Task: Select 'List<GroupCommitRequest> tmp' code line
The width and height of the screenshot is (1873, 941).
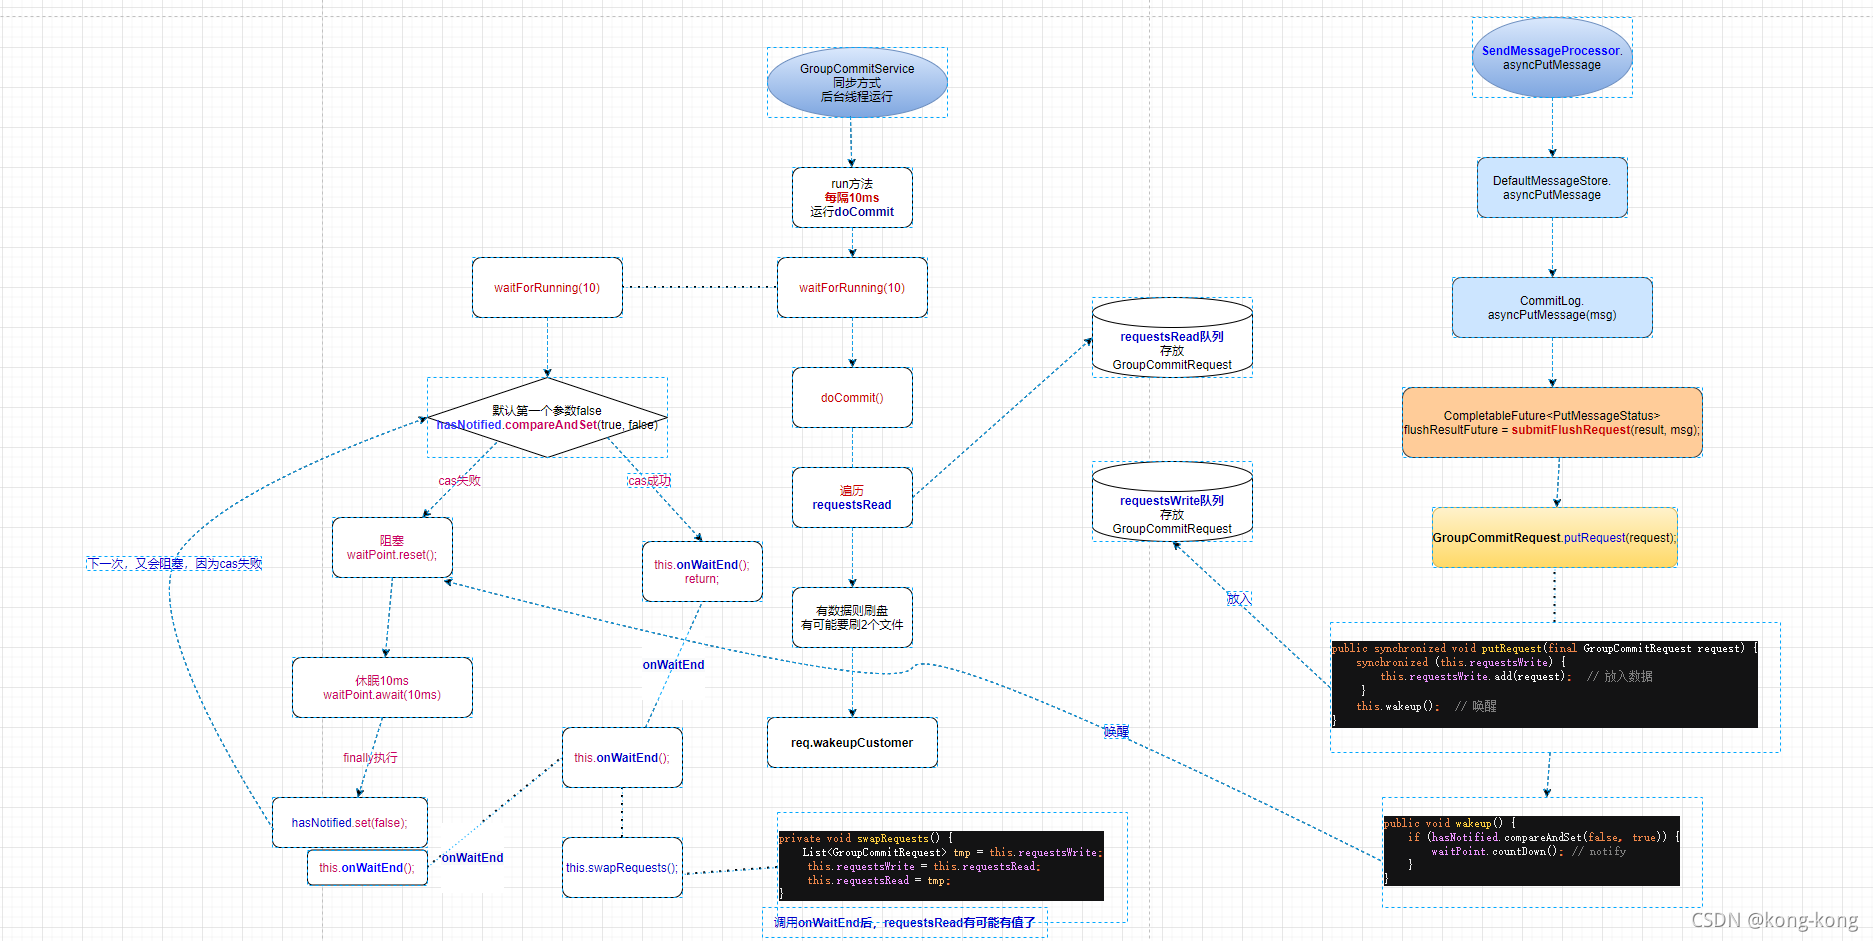Action: (x=951, y=852)
